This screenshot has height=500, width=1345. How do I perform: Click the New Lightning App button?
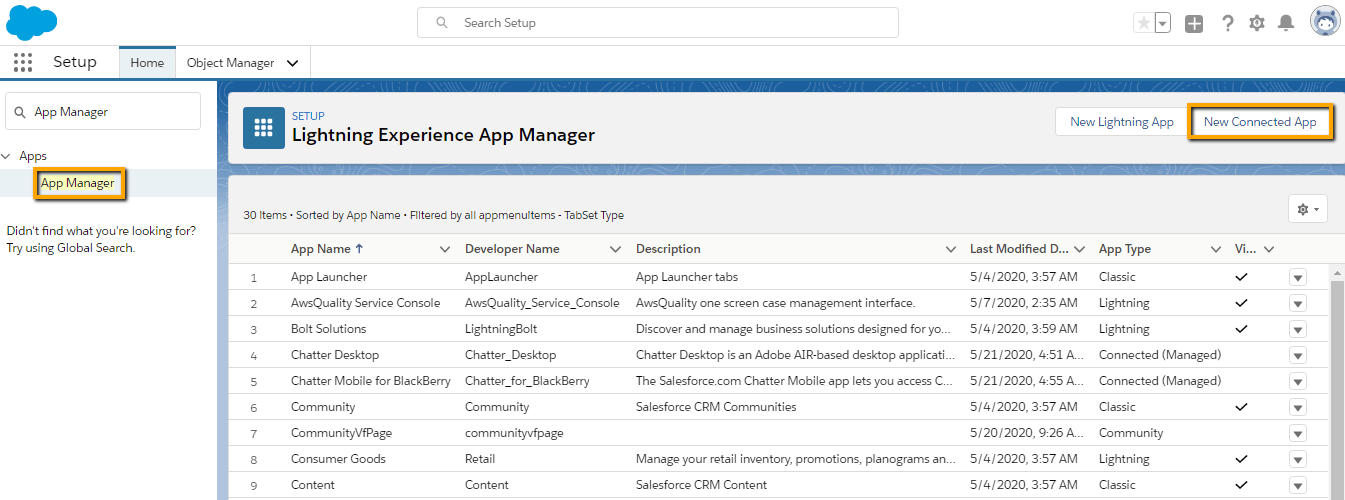click(1122, 122)
